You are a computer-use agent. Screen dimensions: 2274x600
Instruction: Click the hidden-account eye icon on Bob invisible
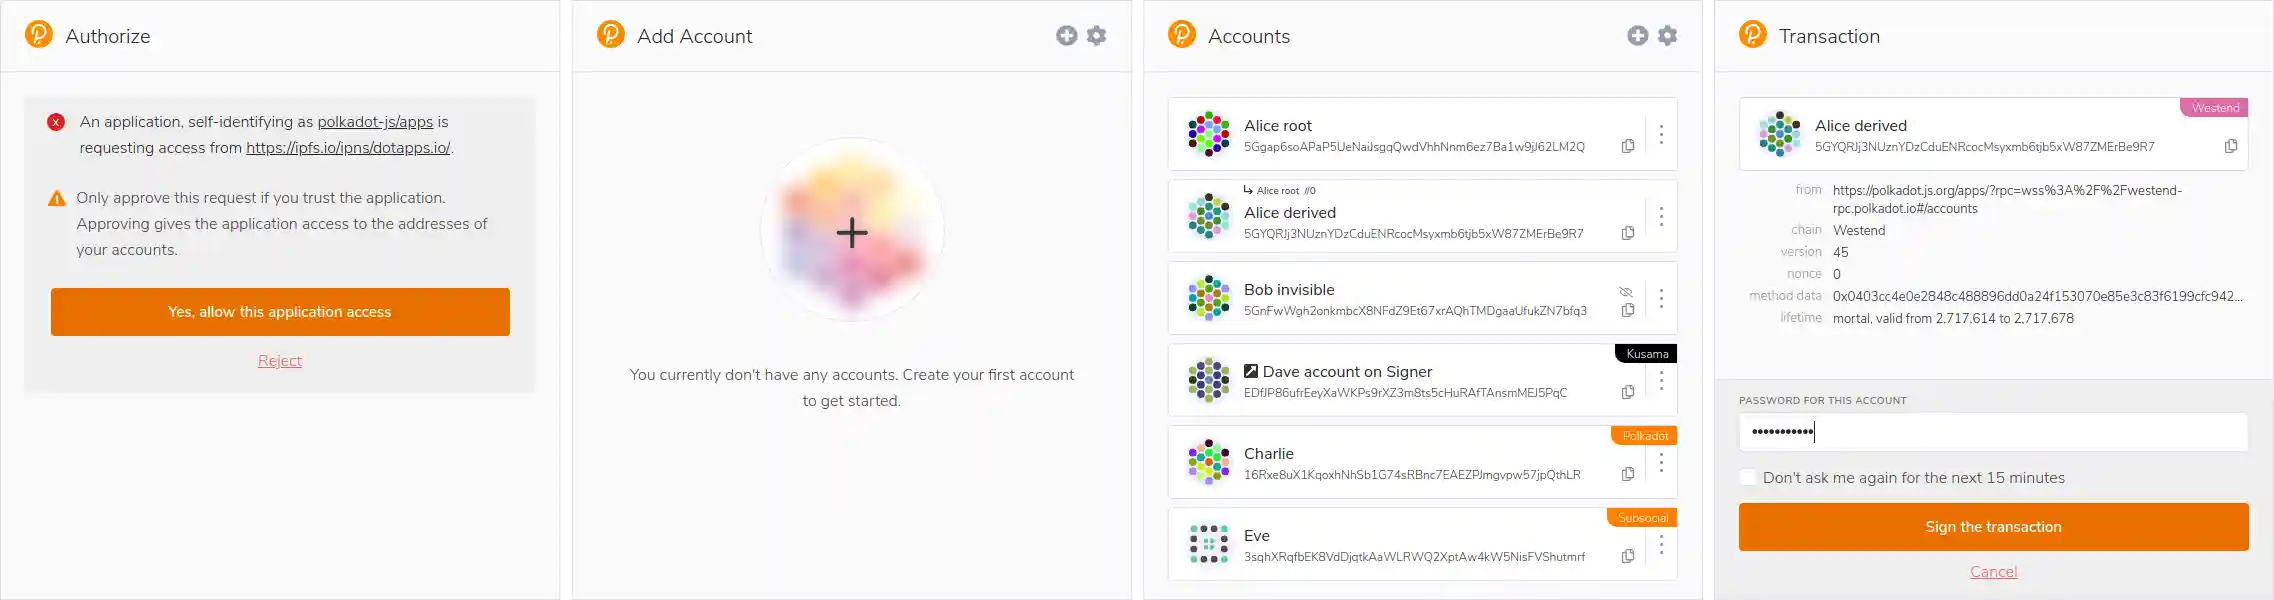(x=1627, y=292)
